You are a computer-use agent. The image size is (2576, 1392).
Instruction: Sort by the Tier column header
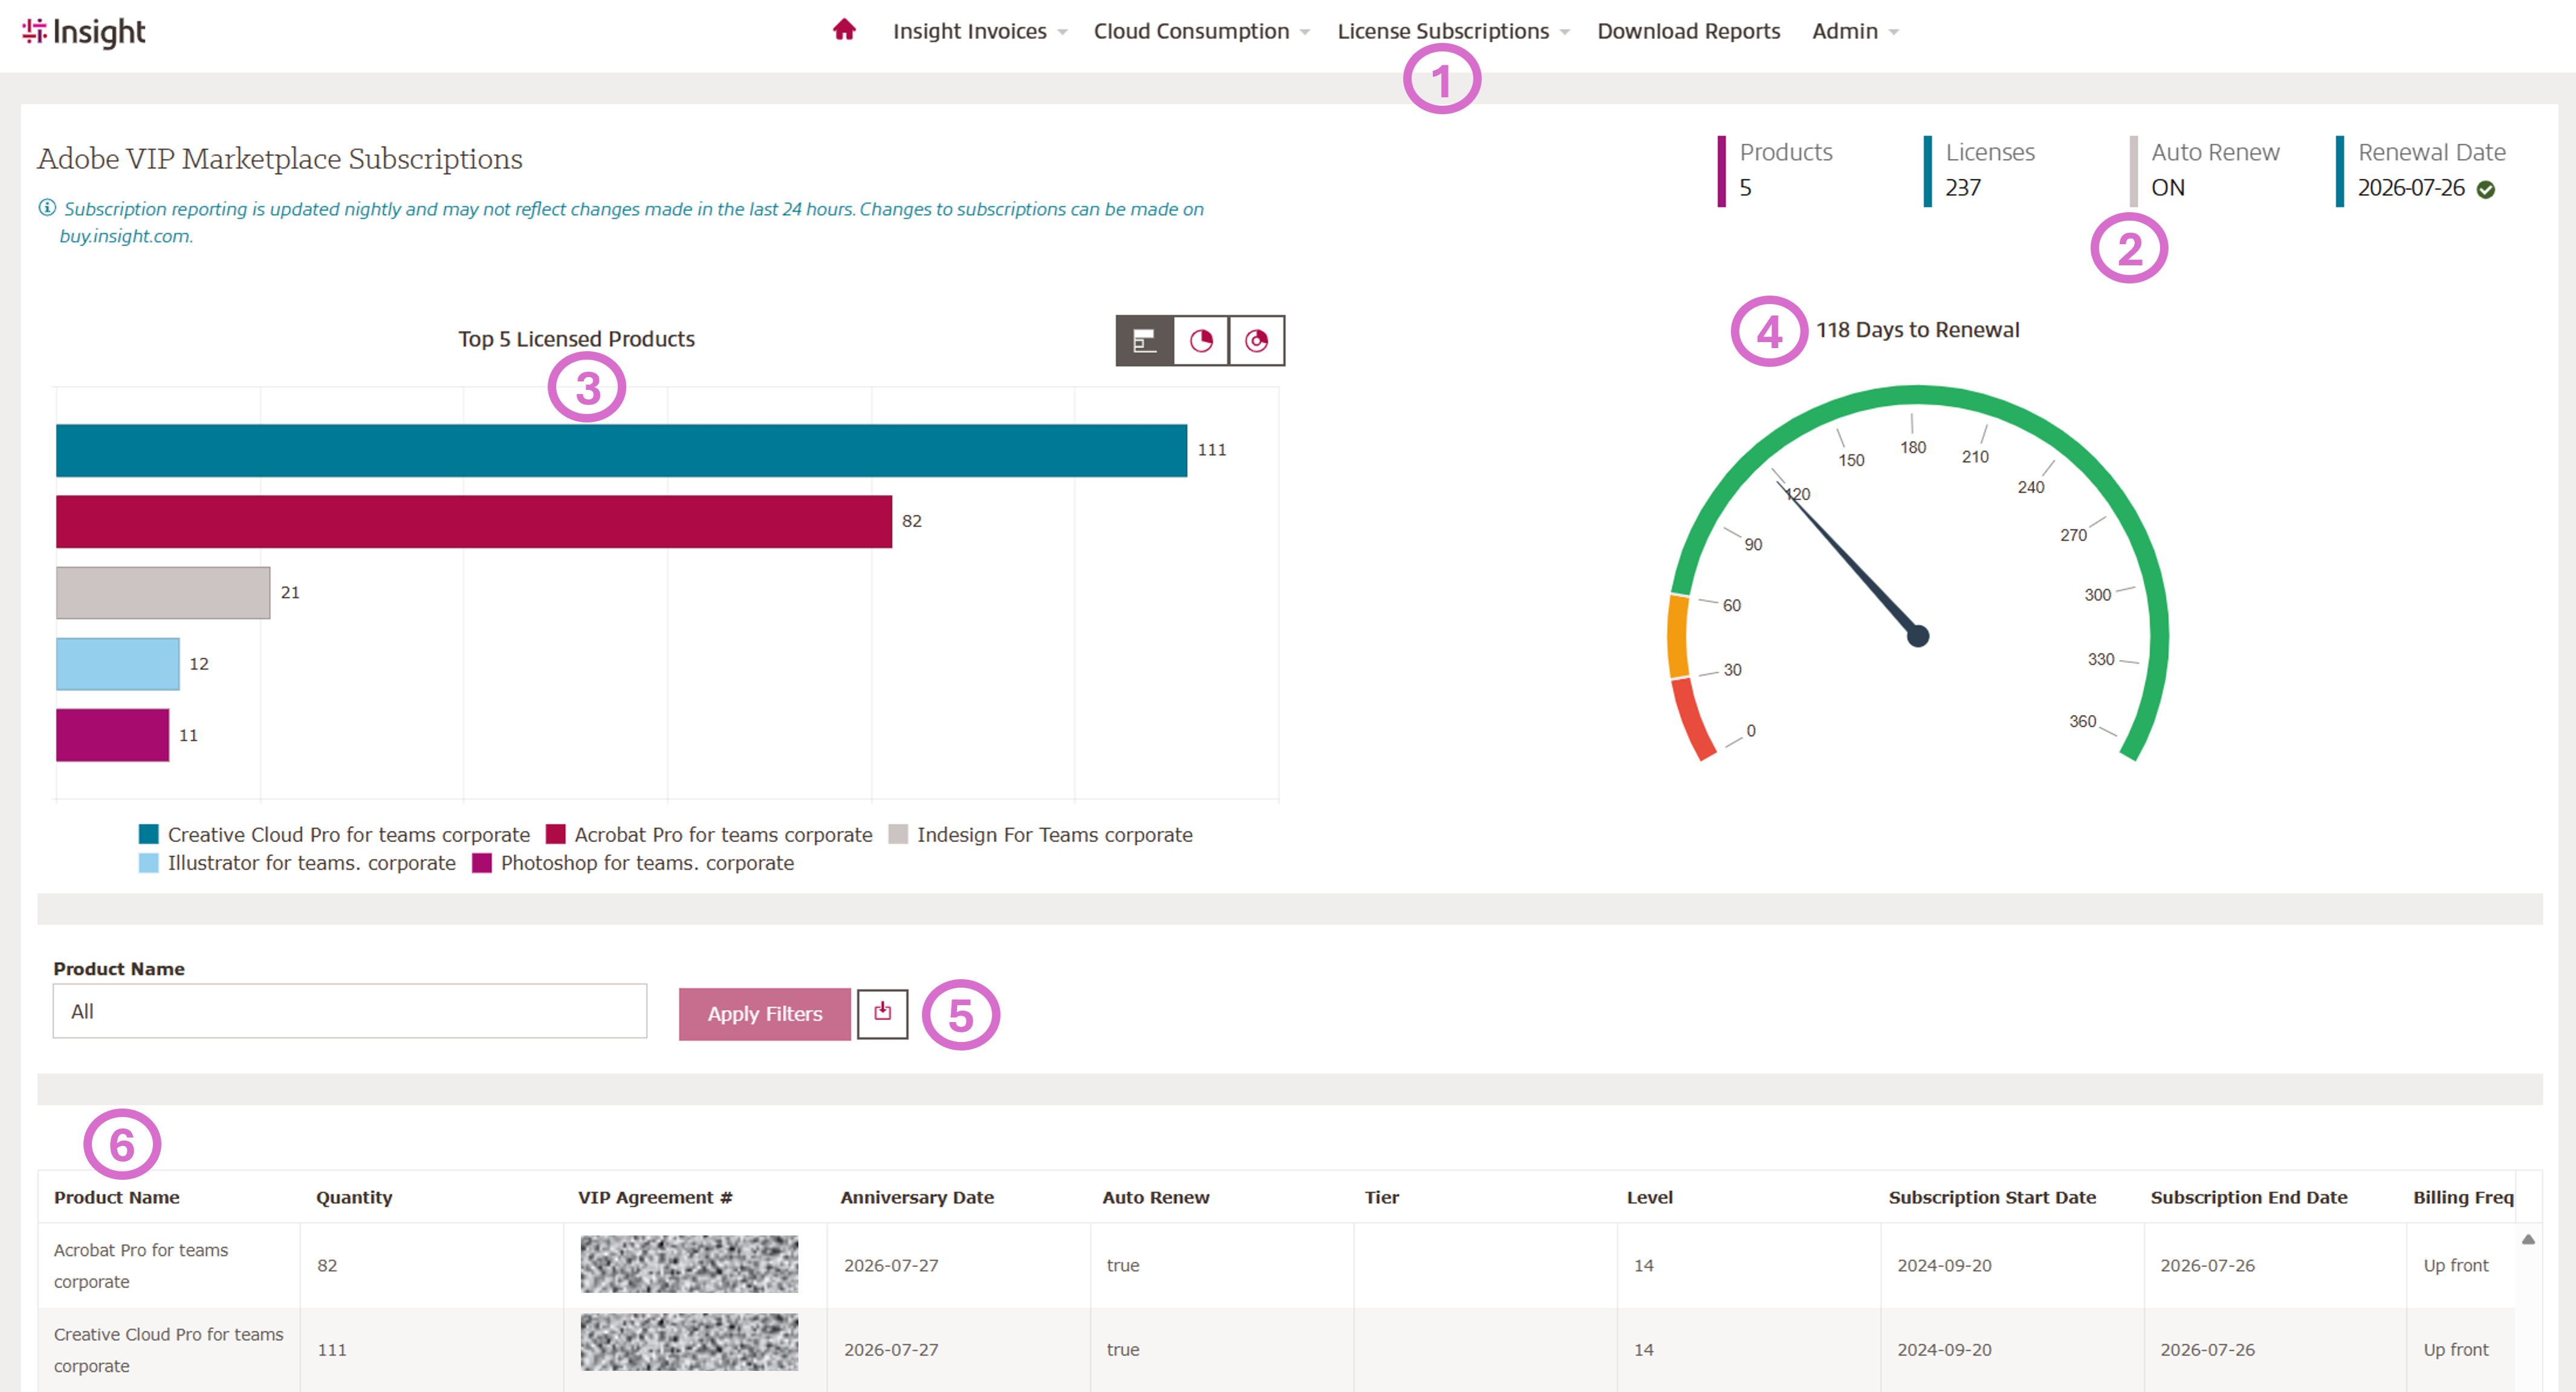(x=1382, y=1197)
